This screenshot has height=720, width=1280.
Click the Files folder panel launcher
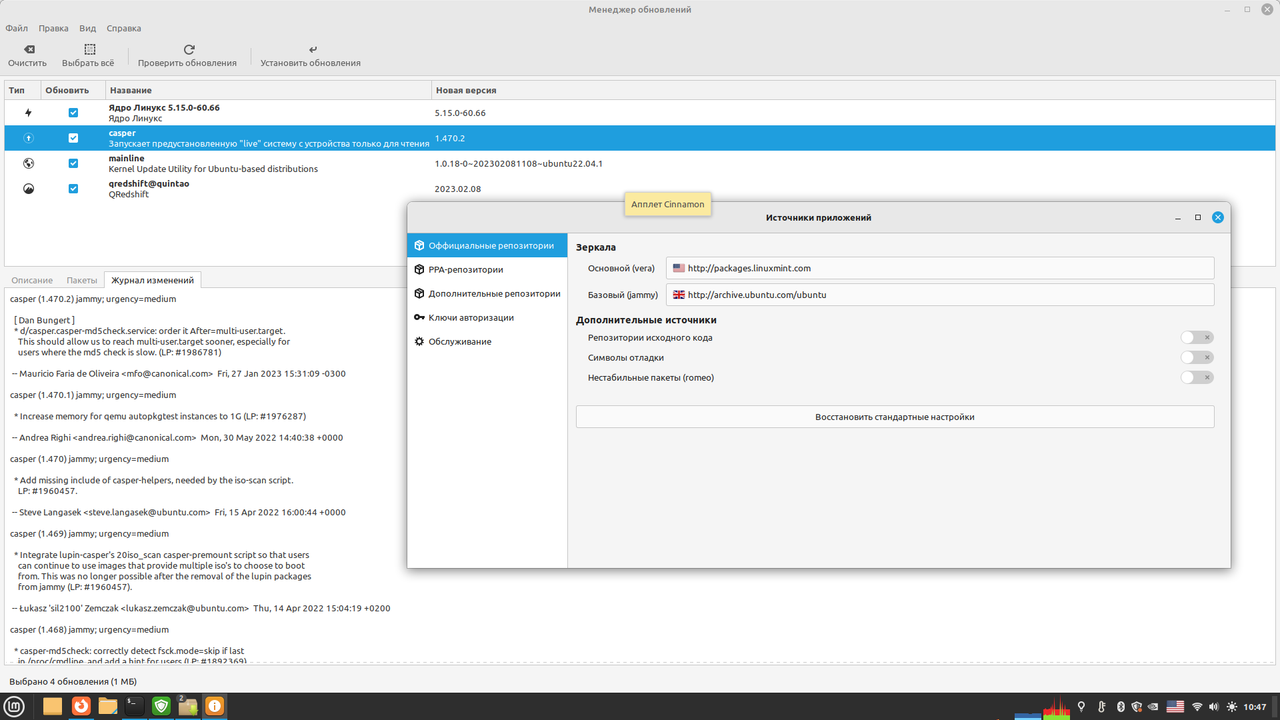[x=108, y=706]
